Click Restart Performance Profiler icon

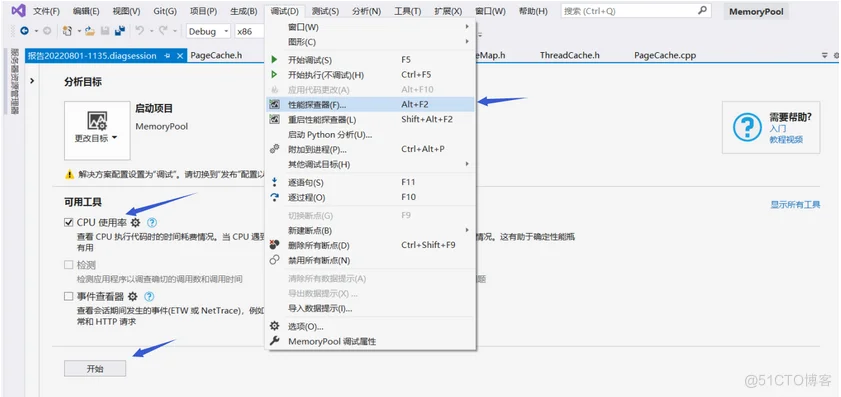[275, 120]
